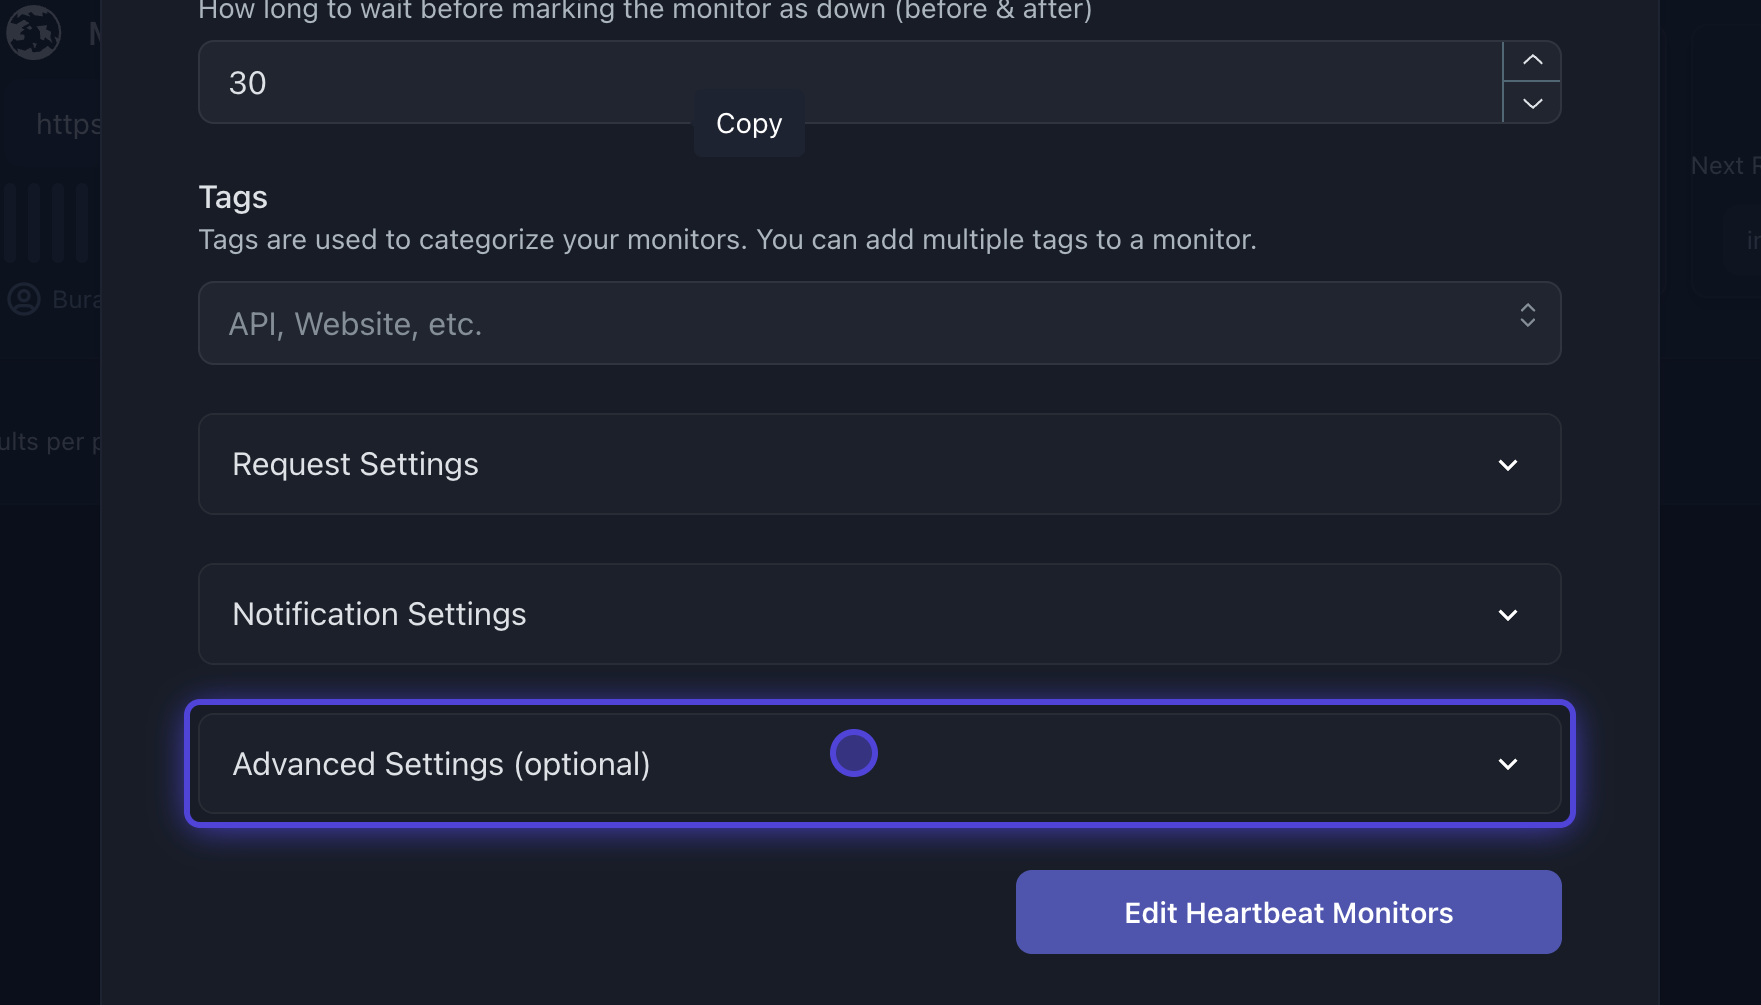
Task: Click the up-down selector icon in Tags field
Action: (1527, 316)
